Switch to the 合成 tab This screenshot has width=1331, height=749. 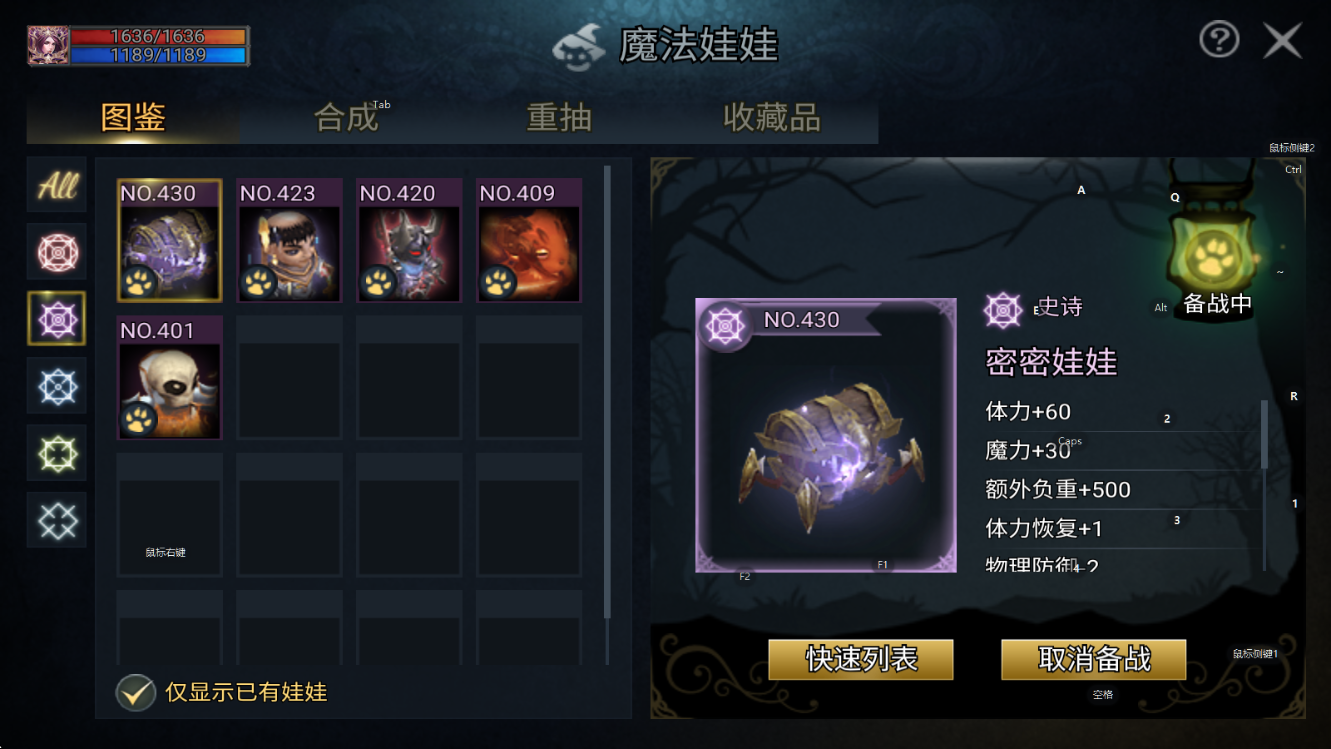(x=346, y=118)
